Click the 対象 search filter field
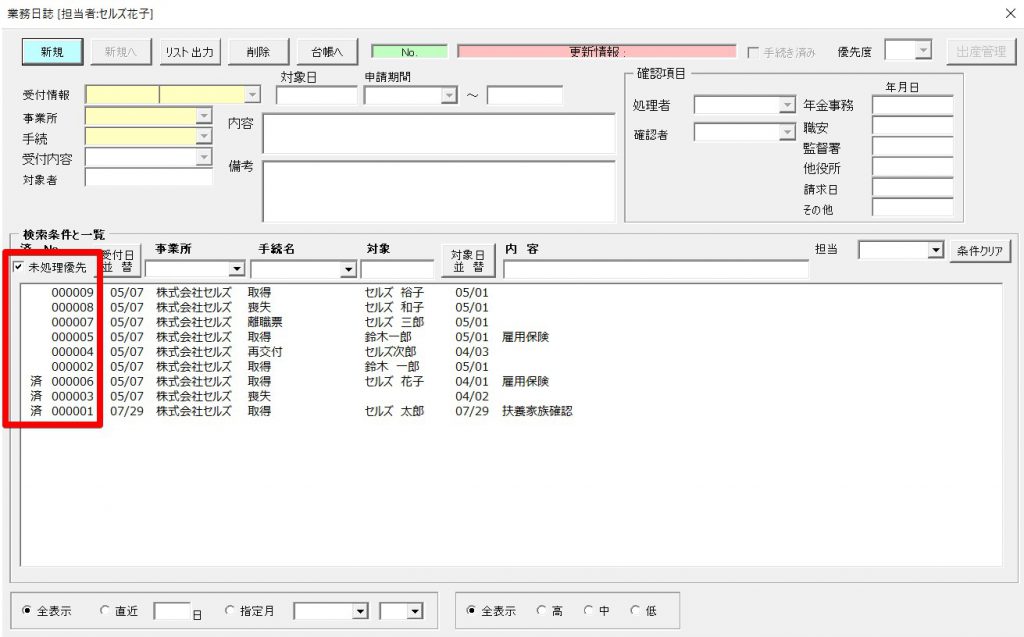Screen dimensions: 1024x637 [397, 269]
